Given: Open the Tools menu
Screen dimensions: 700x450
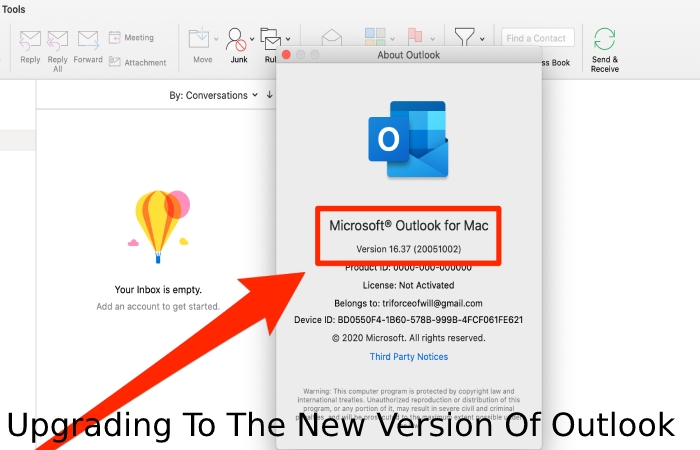Looking at the screenshot, I should tap(13, 9).
